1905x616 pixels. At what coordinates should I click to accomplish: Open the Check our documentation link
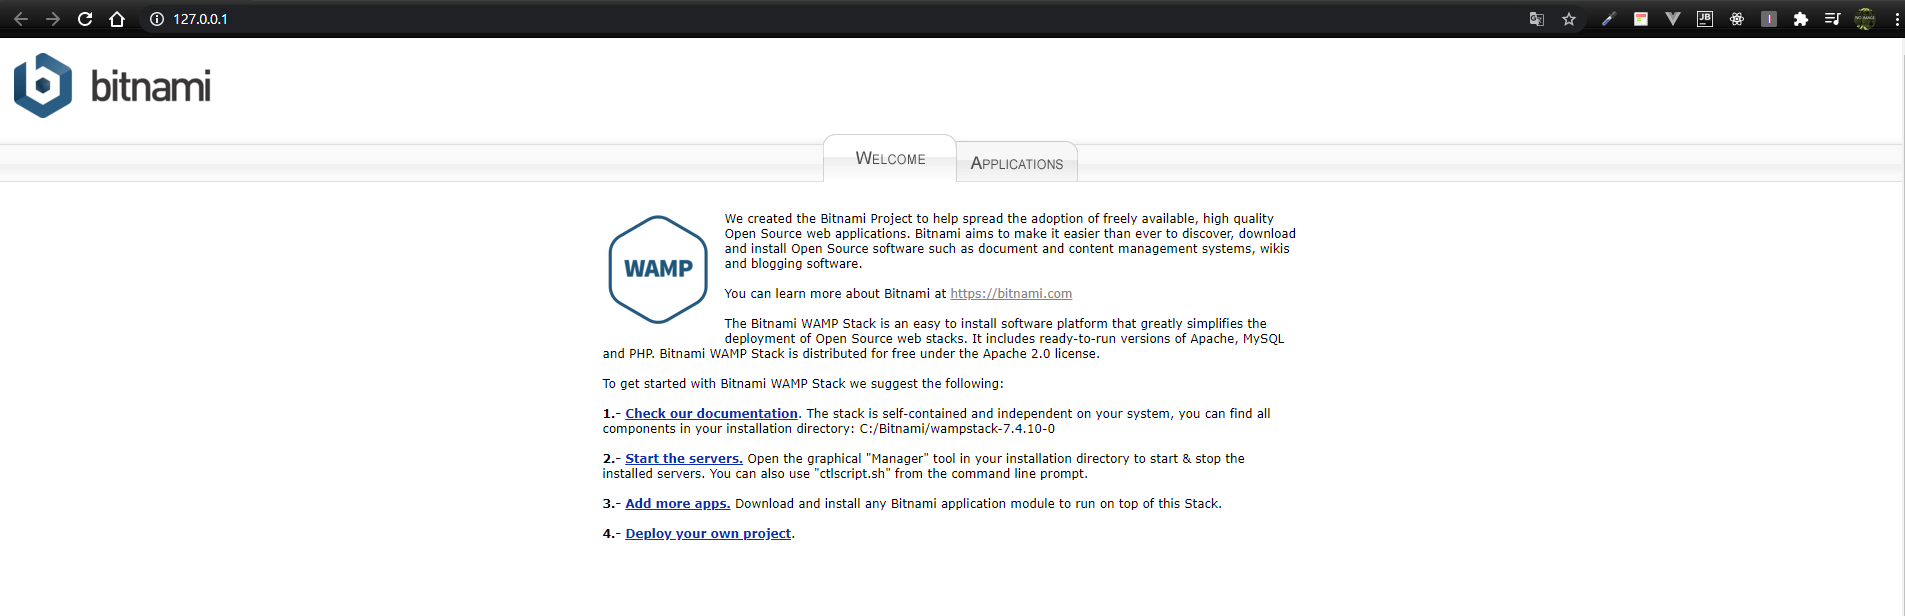pos(711,414)
